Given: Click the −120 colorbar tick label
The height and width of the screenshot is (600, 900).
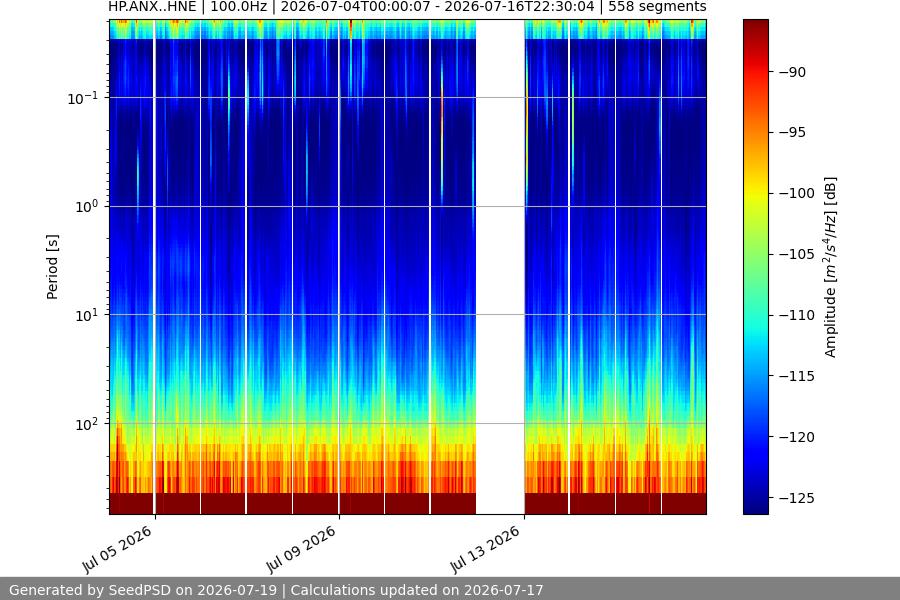Looking at the screenshot, I should click(796, 438).
